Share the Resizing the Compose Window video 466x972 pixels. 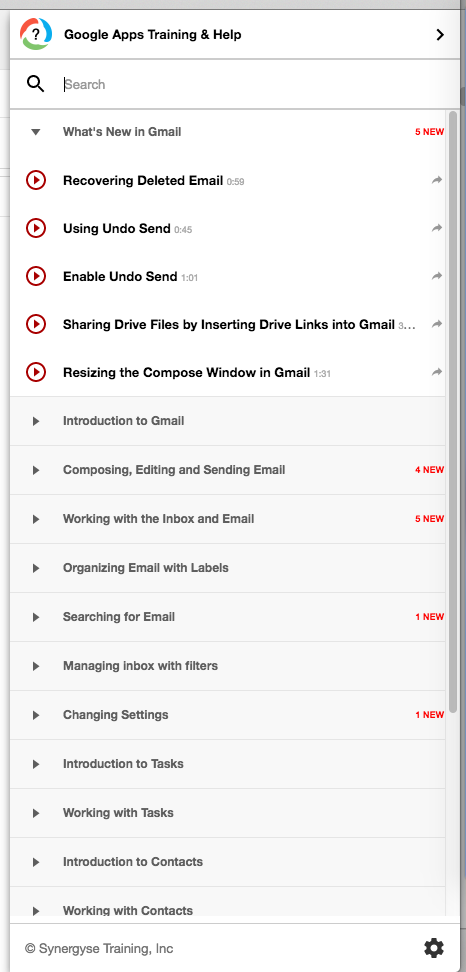point(437,372)
